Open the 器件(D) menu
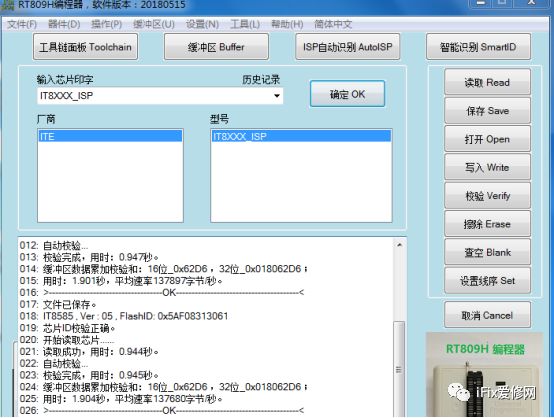 pyautogui.click(x=64, y=24)
